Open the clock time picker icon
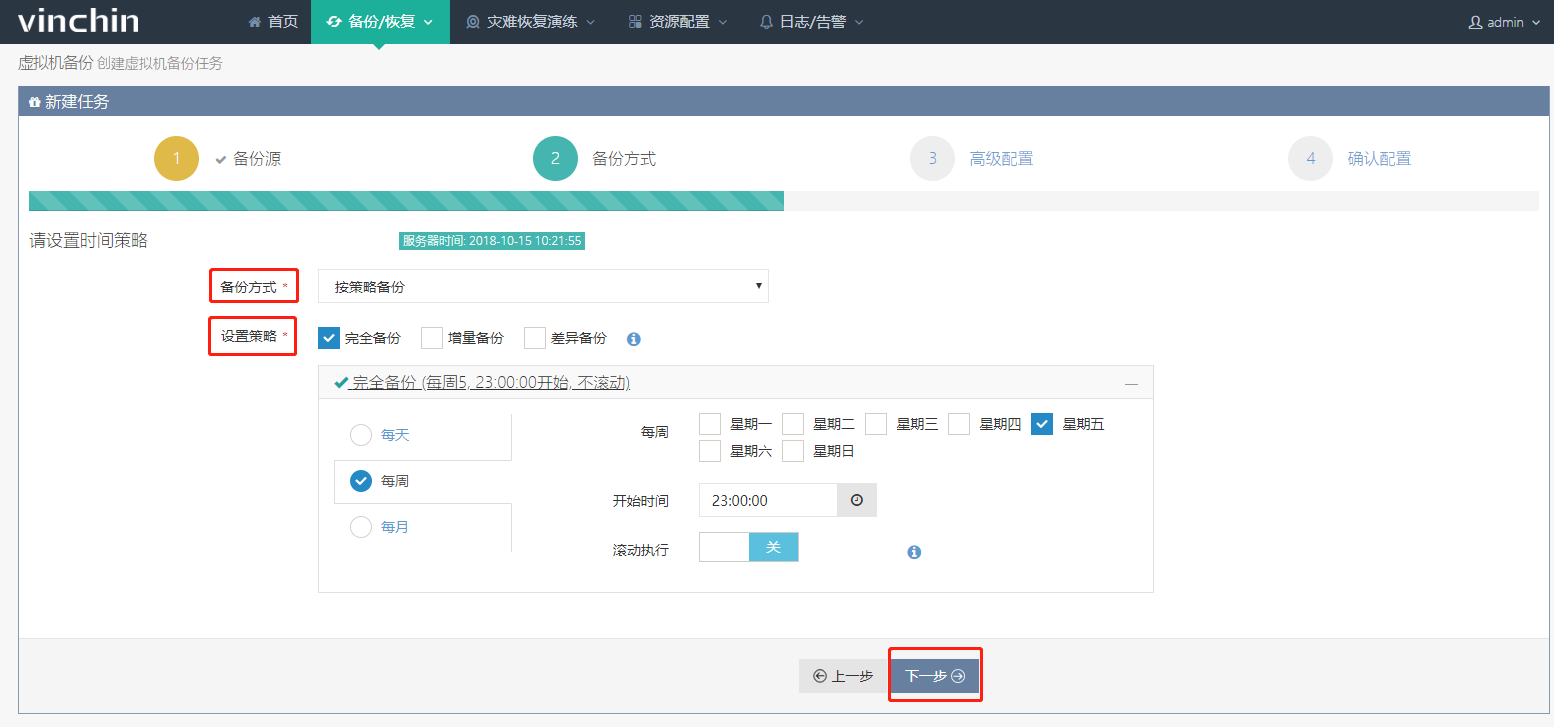1554x727 pixels. pos(857,500)
